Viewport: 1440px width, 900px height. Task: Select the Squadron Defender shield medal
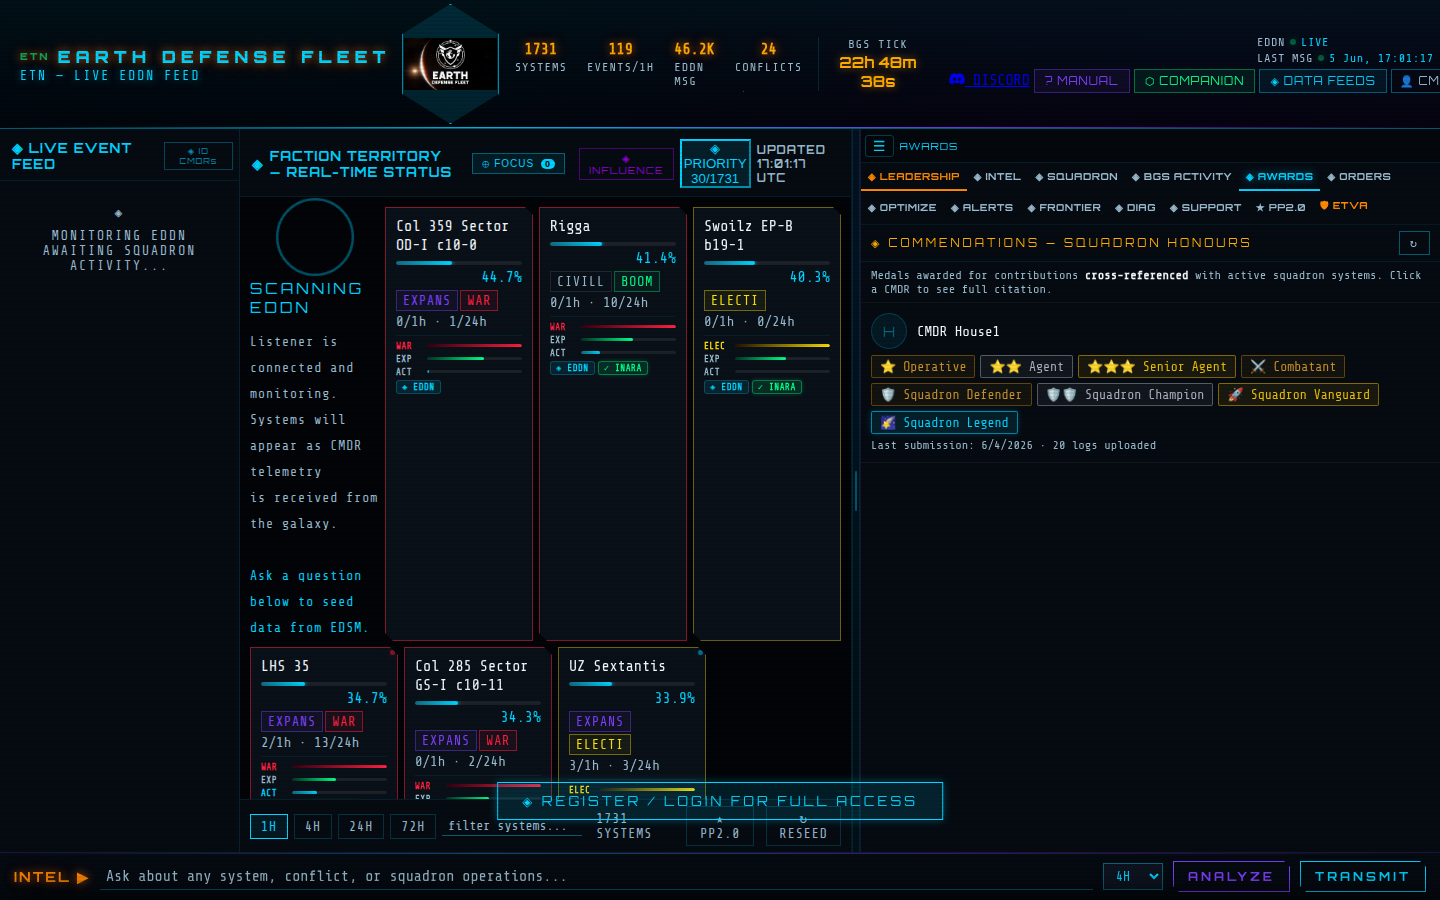coord(951,395)
